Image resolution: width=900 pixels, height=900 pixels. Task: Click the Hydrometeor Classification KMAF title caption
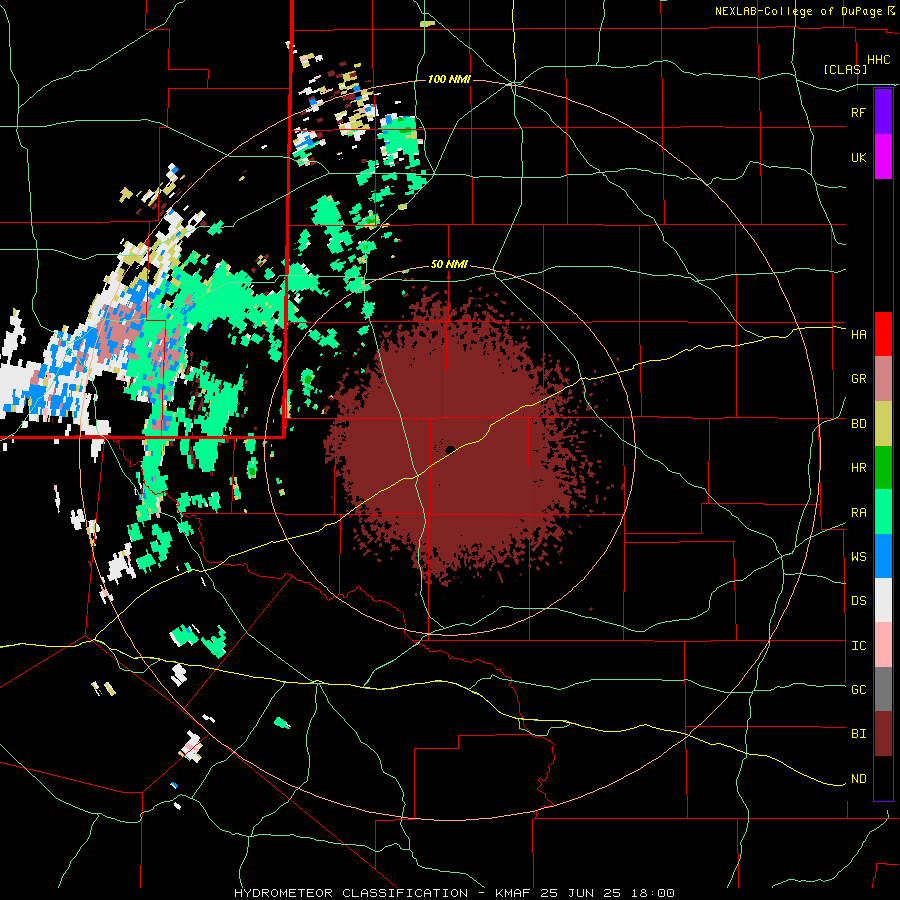click(454, 893)
